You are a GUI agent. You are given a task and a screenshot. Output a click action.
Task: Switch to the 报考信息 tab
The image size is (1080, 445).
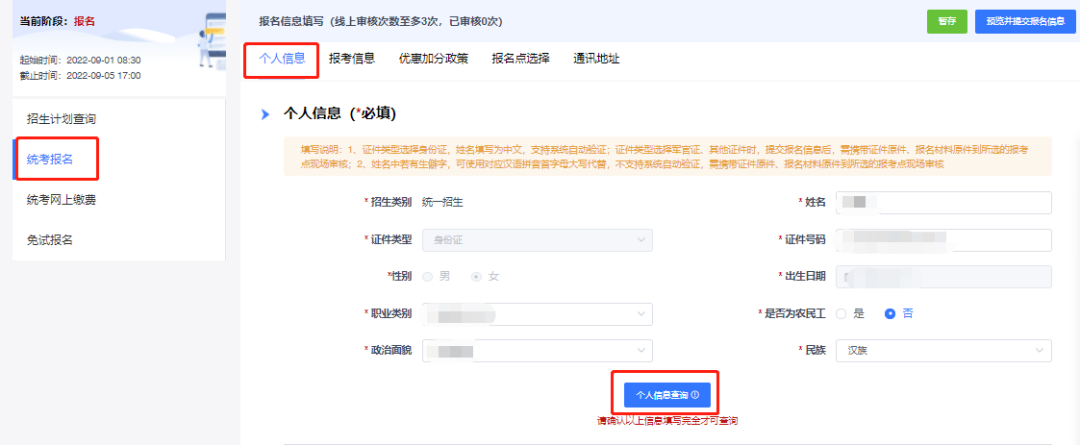click(x=352, y=59)
